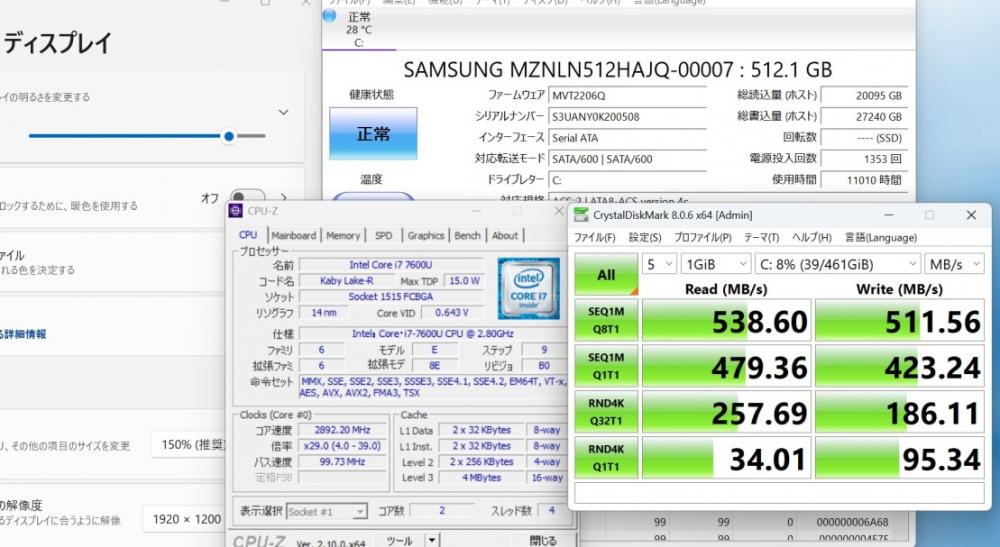Screen dimensions: 1000x547
Task: Click the Serial ATA interface field
Action: 628,137
